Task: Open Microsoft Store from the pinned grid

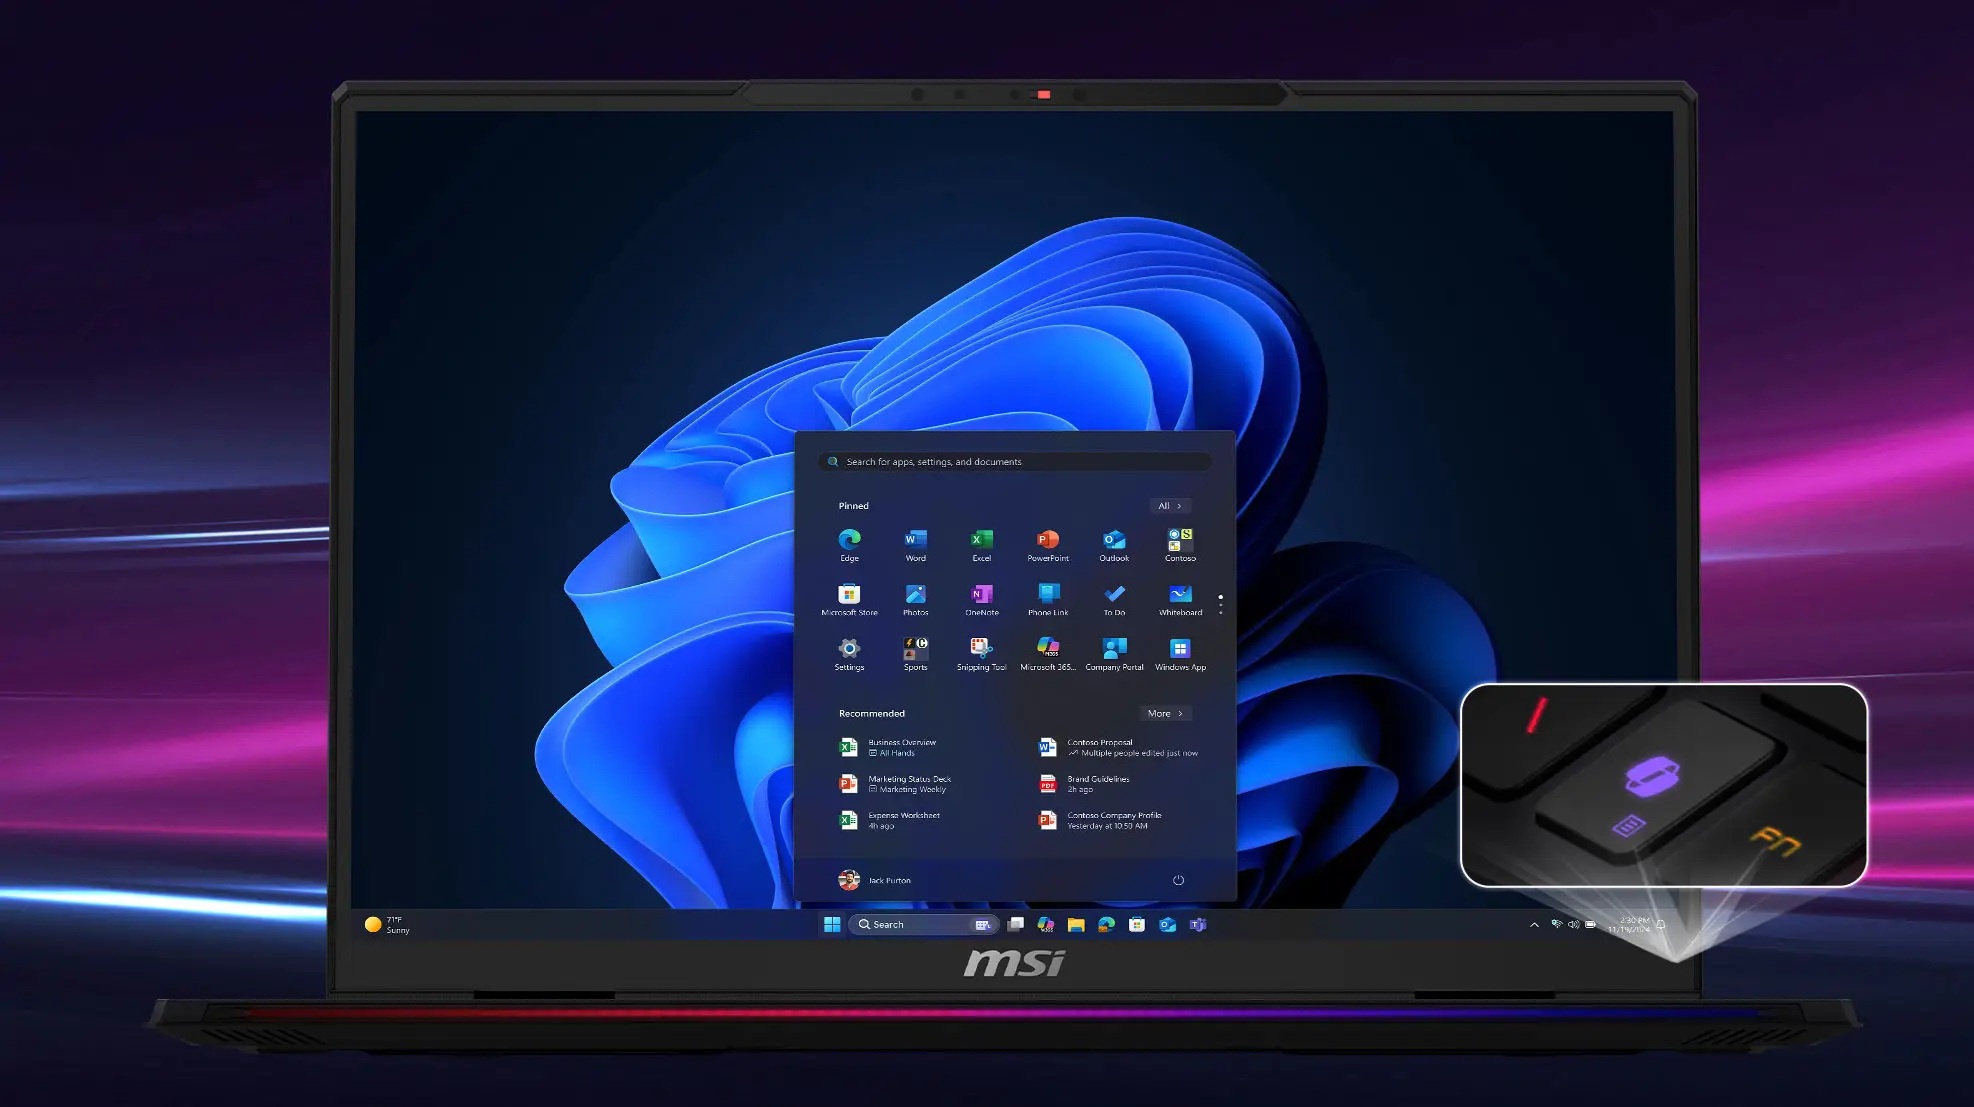Action: (x=849, y=600)
